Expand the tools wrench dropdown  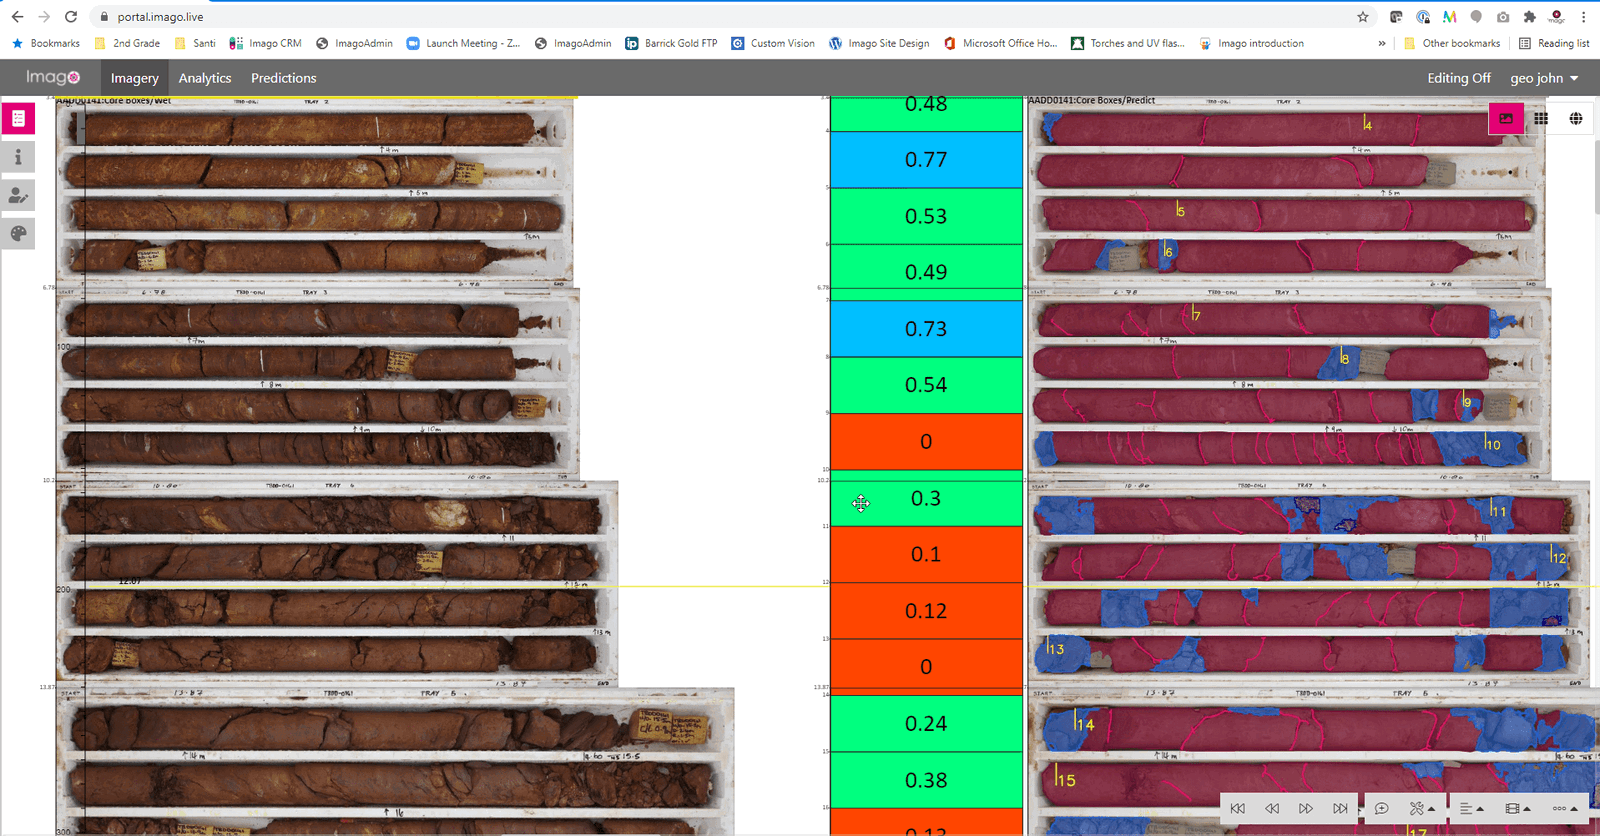tap(1422, 808)
